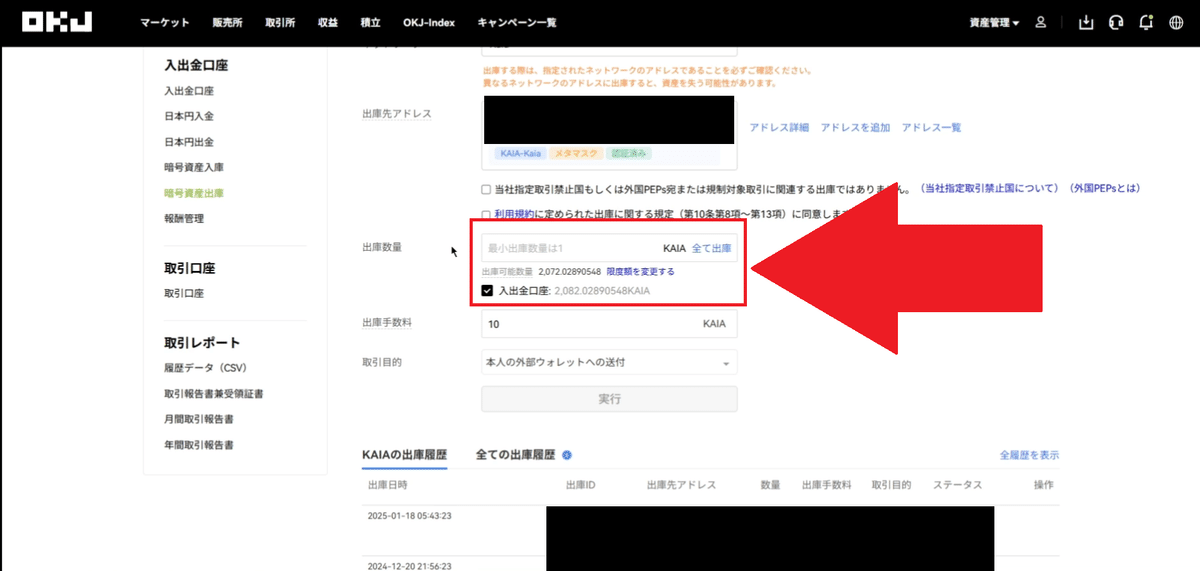This screenshot has height=571, width=1200.
Task: Select 入出金口座 item in sidebar list
Action: point(189,91)
